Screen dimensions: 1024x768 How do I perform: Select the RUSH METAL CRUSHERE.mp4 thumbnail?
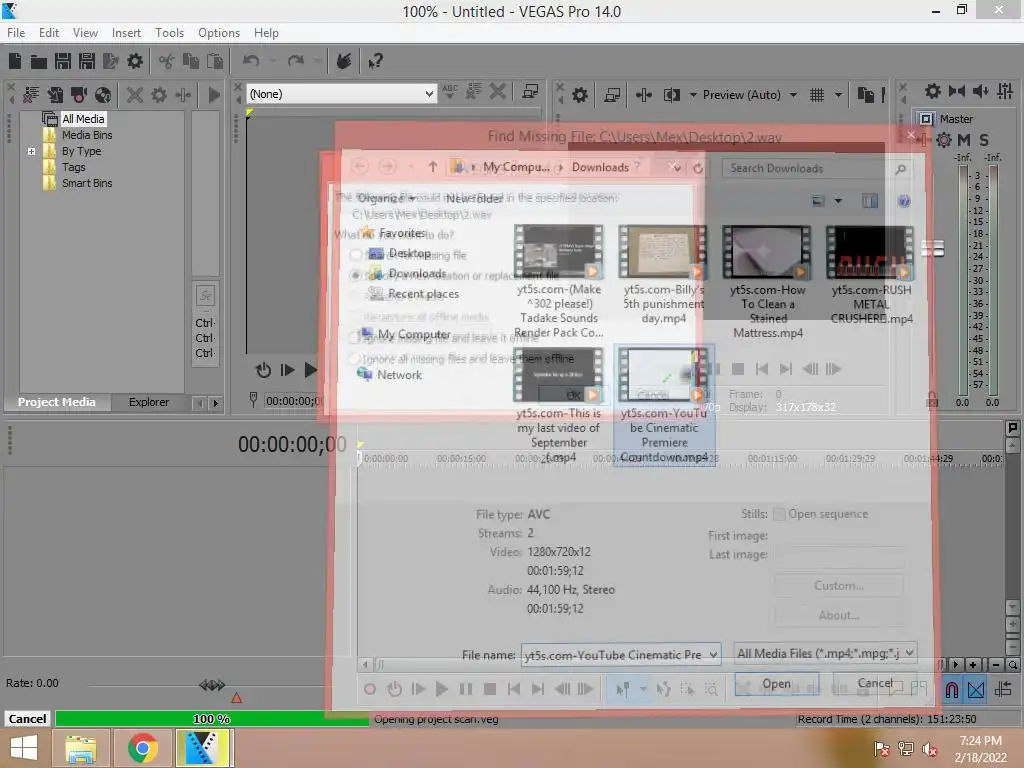click(871, 253)
